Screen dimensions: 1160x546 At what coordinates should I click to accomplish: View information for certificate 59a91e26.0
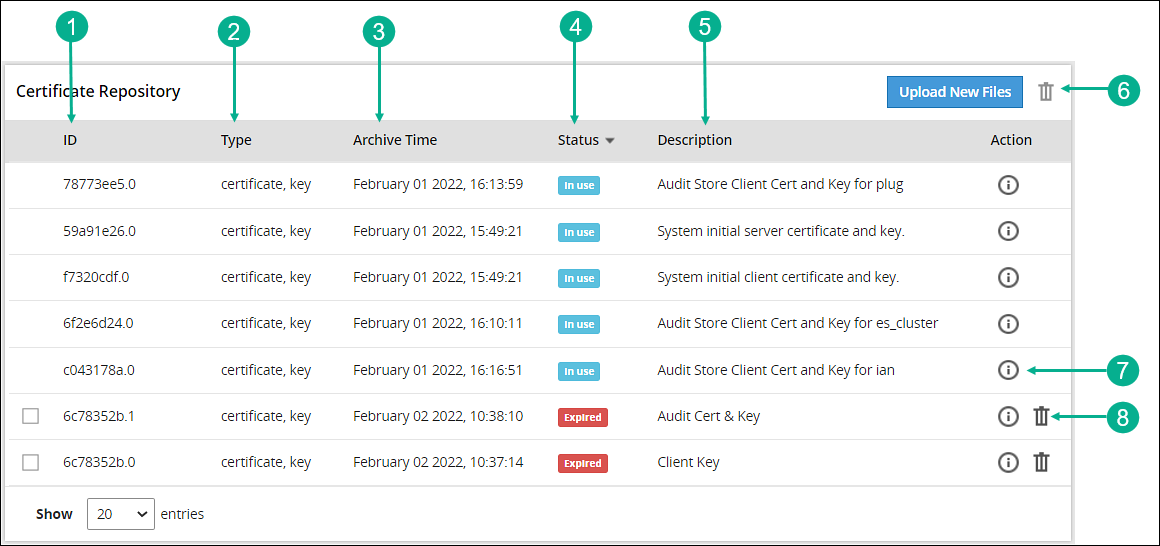(1008, 231)
